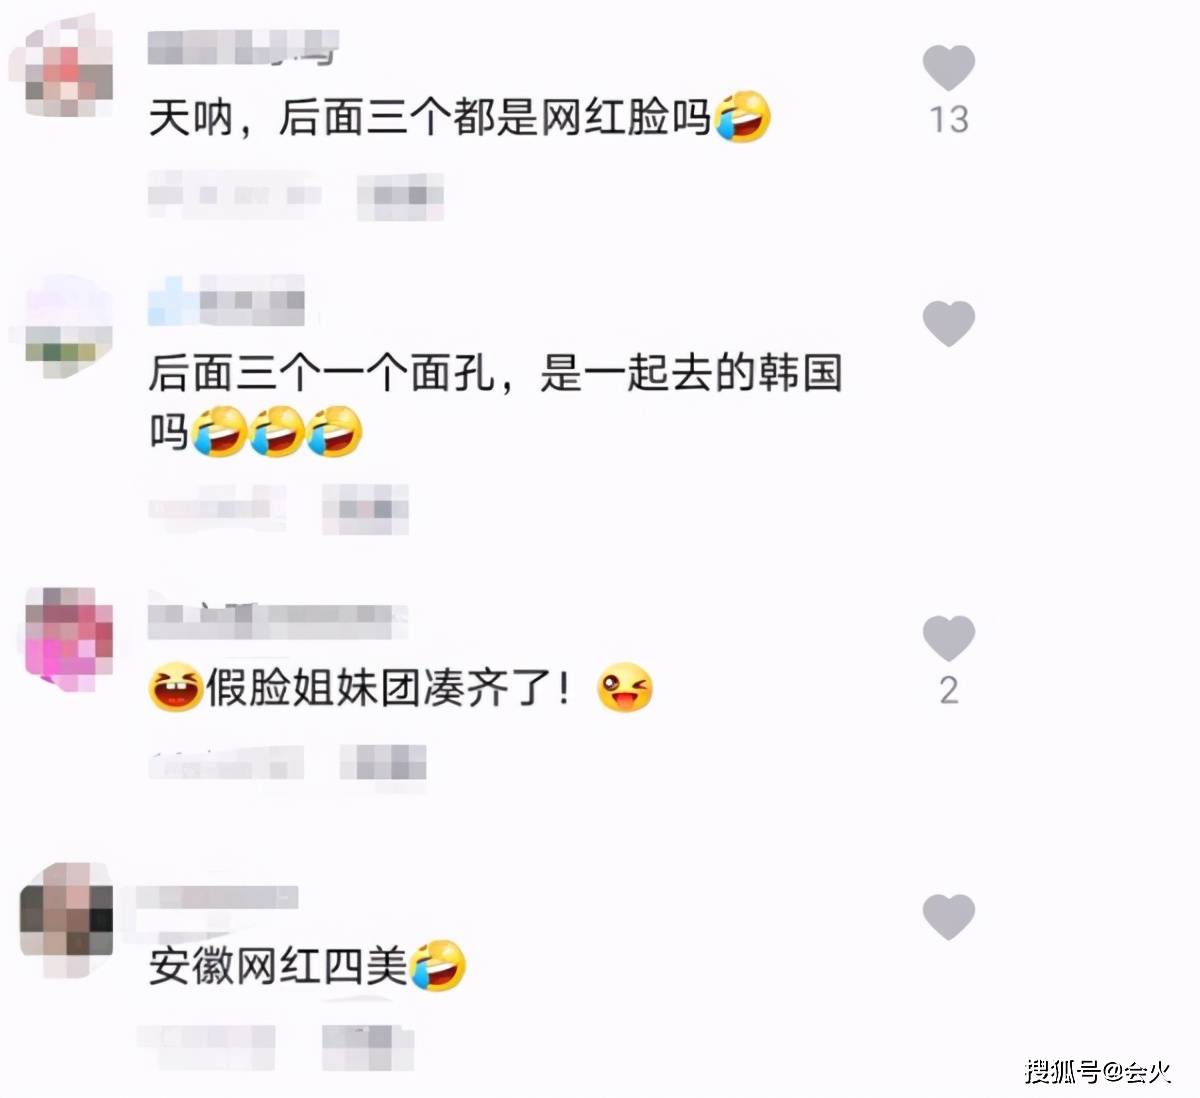Click the 13 like count number
The width and height of the screenshot is (1200, 1098).
(949, 120)
